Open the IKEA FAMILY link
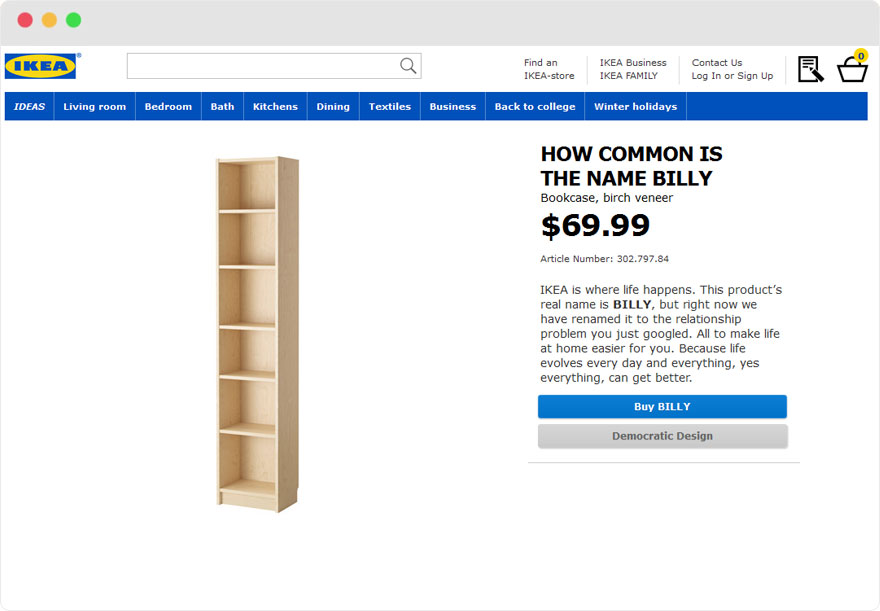 pyautogui.click(x=629, y=76)
